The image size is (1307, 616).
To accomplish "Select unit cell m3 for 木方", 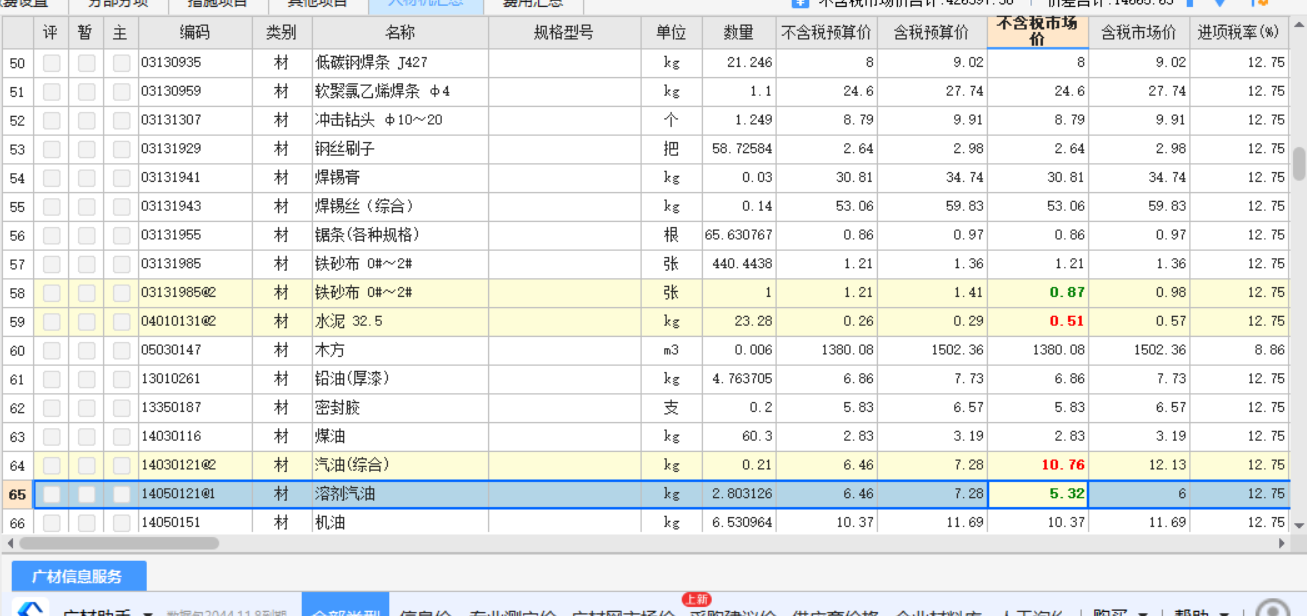I will (x=671, y=350).
